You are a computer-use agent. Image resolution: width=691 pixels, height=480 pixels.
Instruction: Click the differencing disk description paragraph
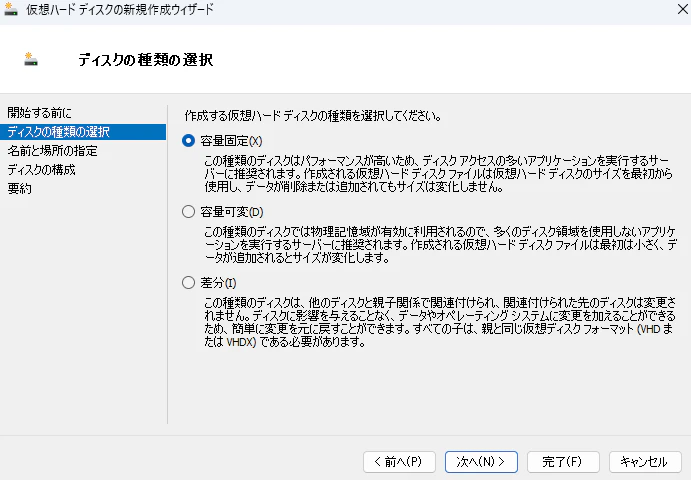tap(439, 322)
